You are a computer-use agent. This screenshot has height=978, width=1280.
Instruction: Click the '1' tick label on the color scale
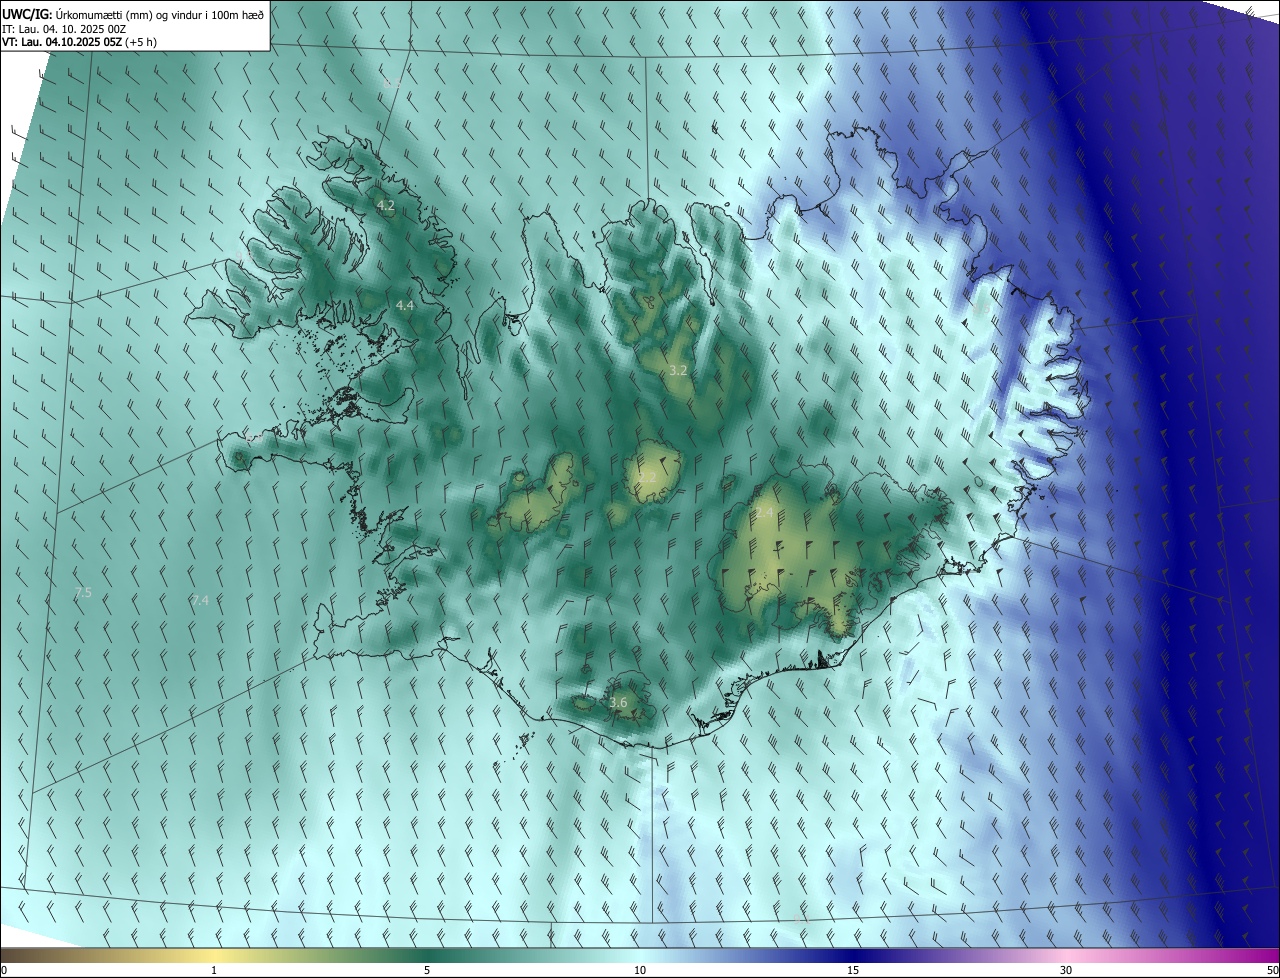[215, 970]
